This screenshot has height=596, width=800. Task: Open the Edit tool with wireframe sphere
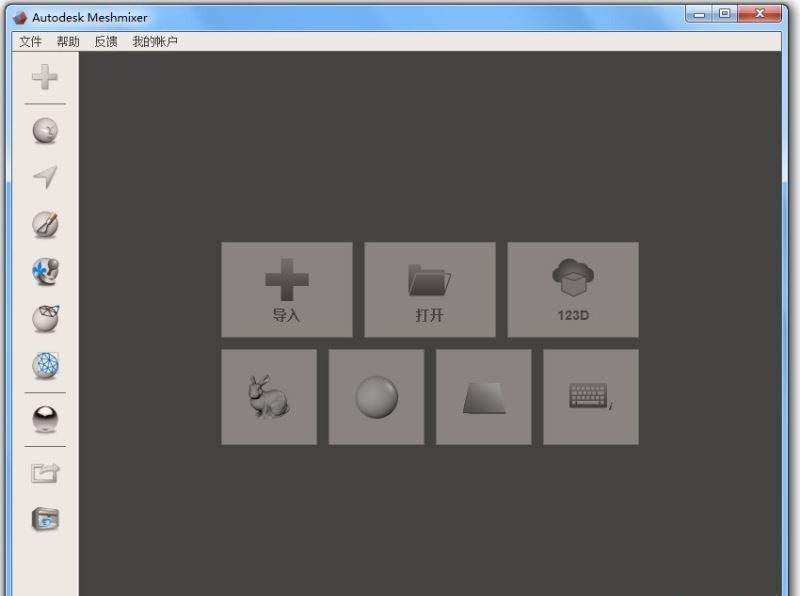pyautogui.click(x=45, y=318)
